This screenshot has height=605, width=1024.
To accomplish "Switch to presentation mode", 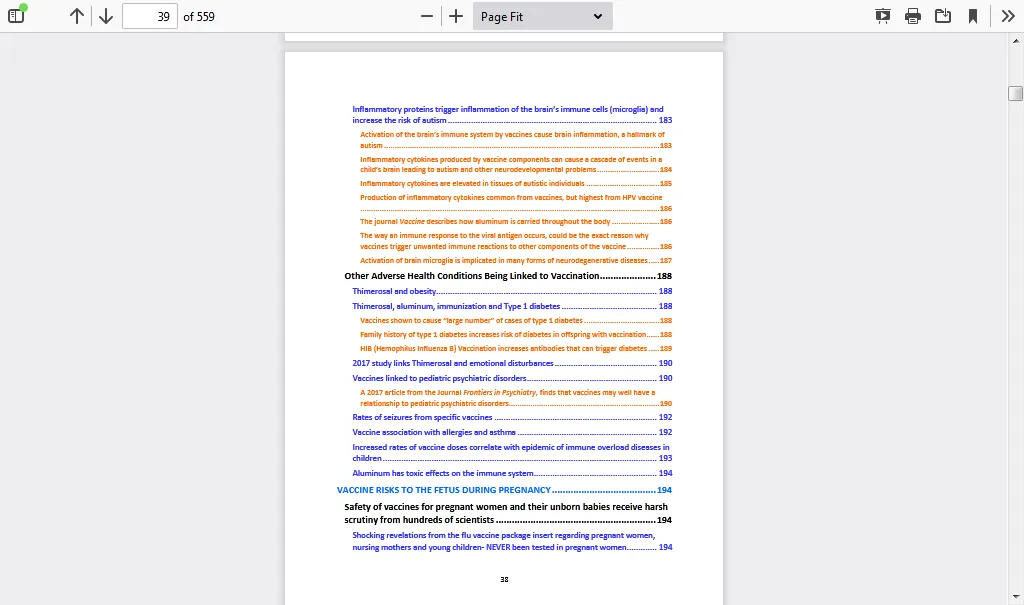I will (x=882, y=16).
